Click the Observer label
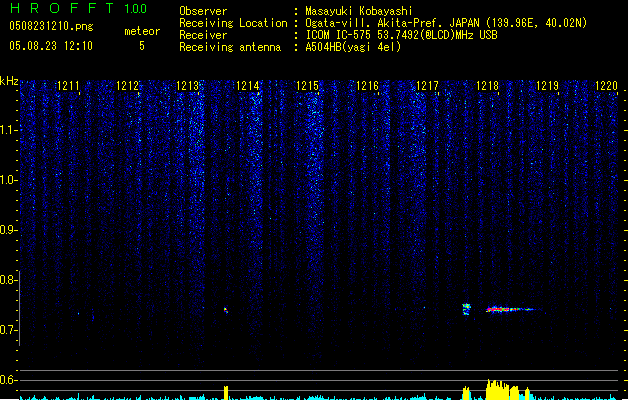Screen dimensions: 629x400 coord(203,11)
